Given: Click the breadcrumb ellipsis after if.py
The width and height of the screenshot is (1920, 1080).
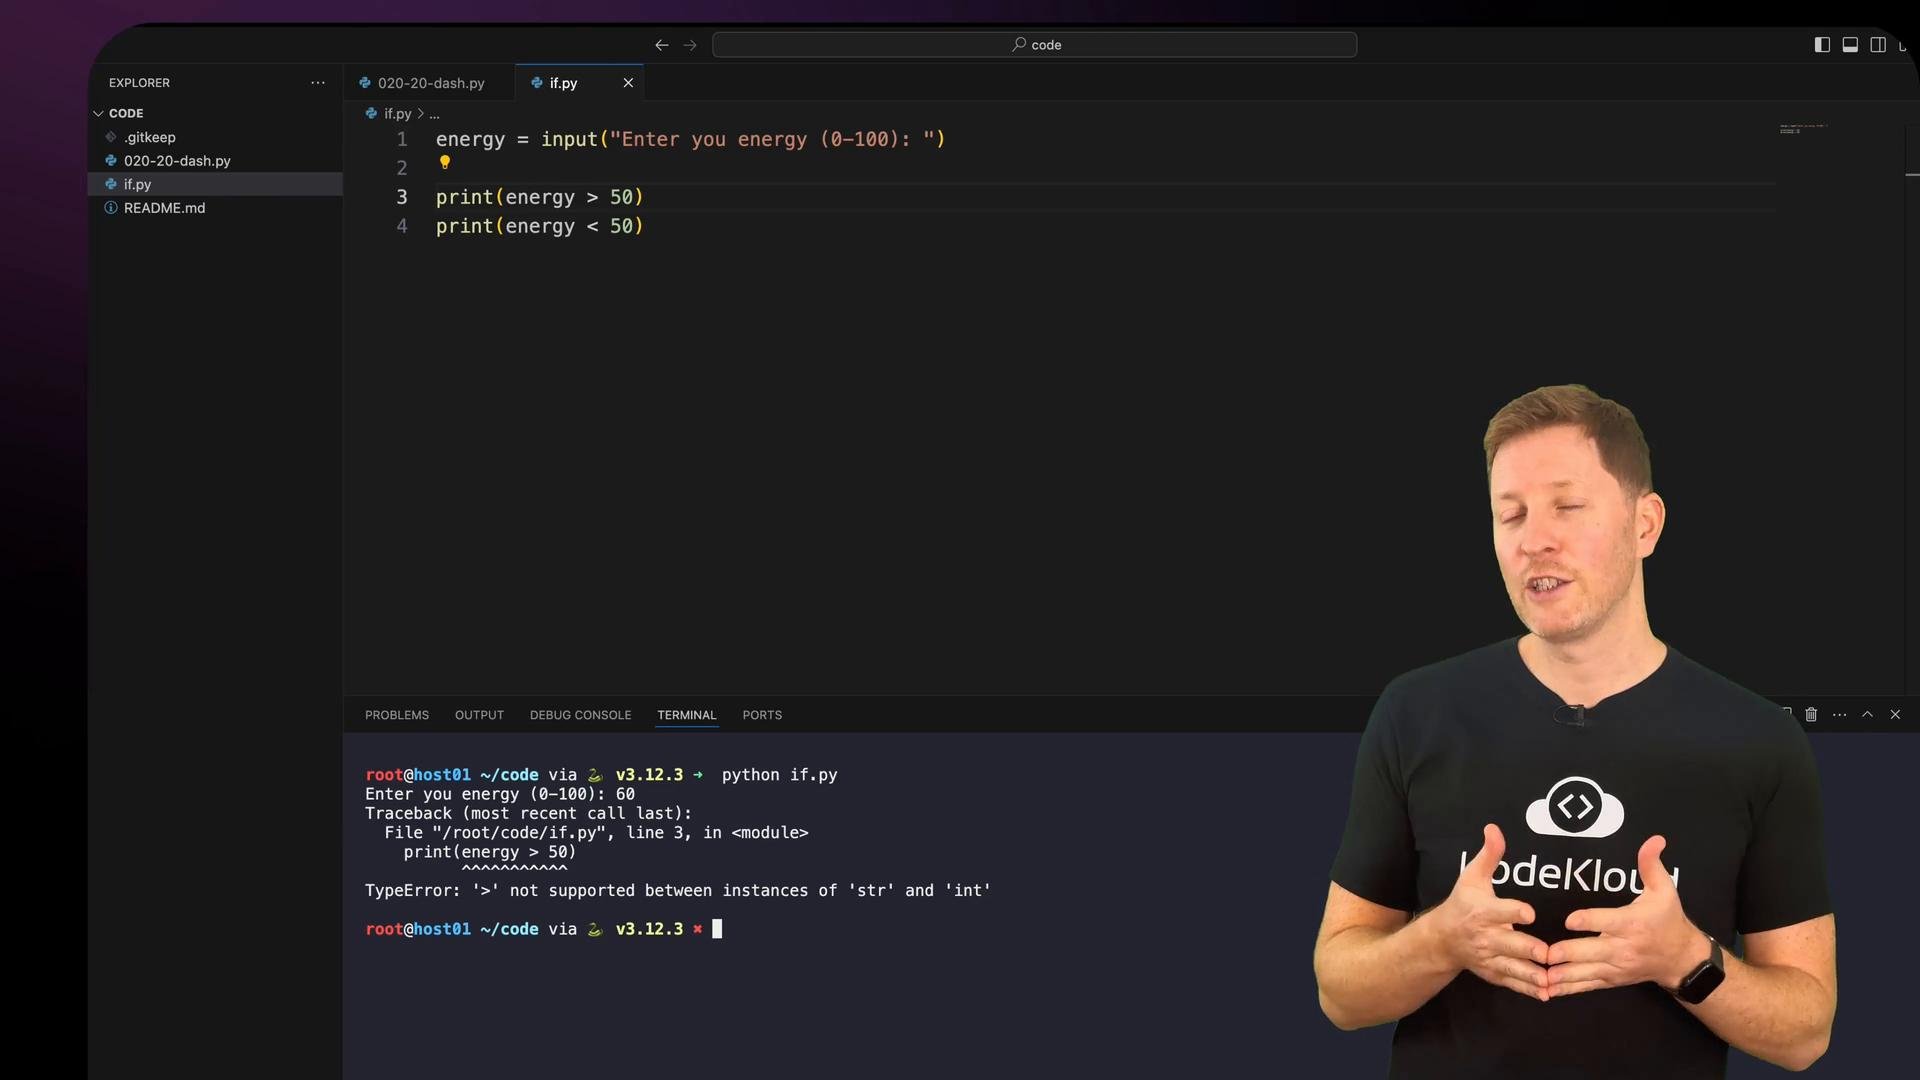Looking at the screenshot, I should (434, 114).
